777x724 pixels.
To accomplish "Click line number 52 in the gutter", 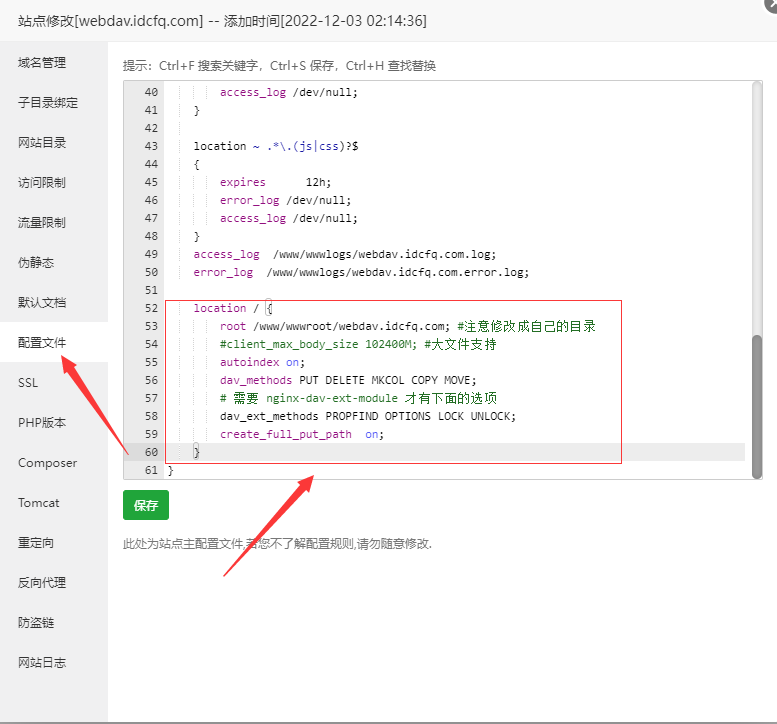I will [151, 308].
